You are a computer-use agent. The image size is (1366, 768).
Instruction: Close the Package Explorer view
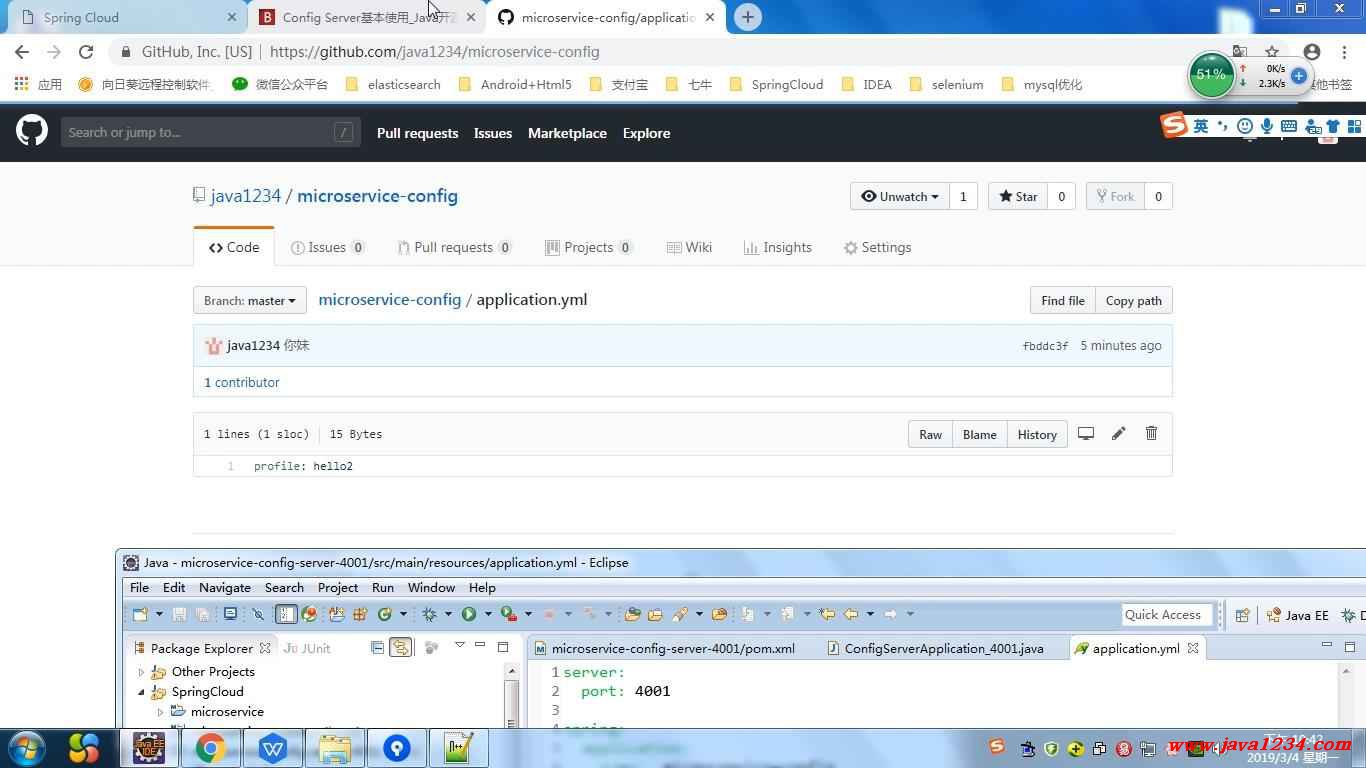click(265, 648)
